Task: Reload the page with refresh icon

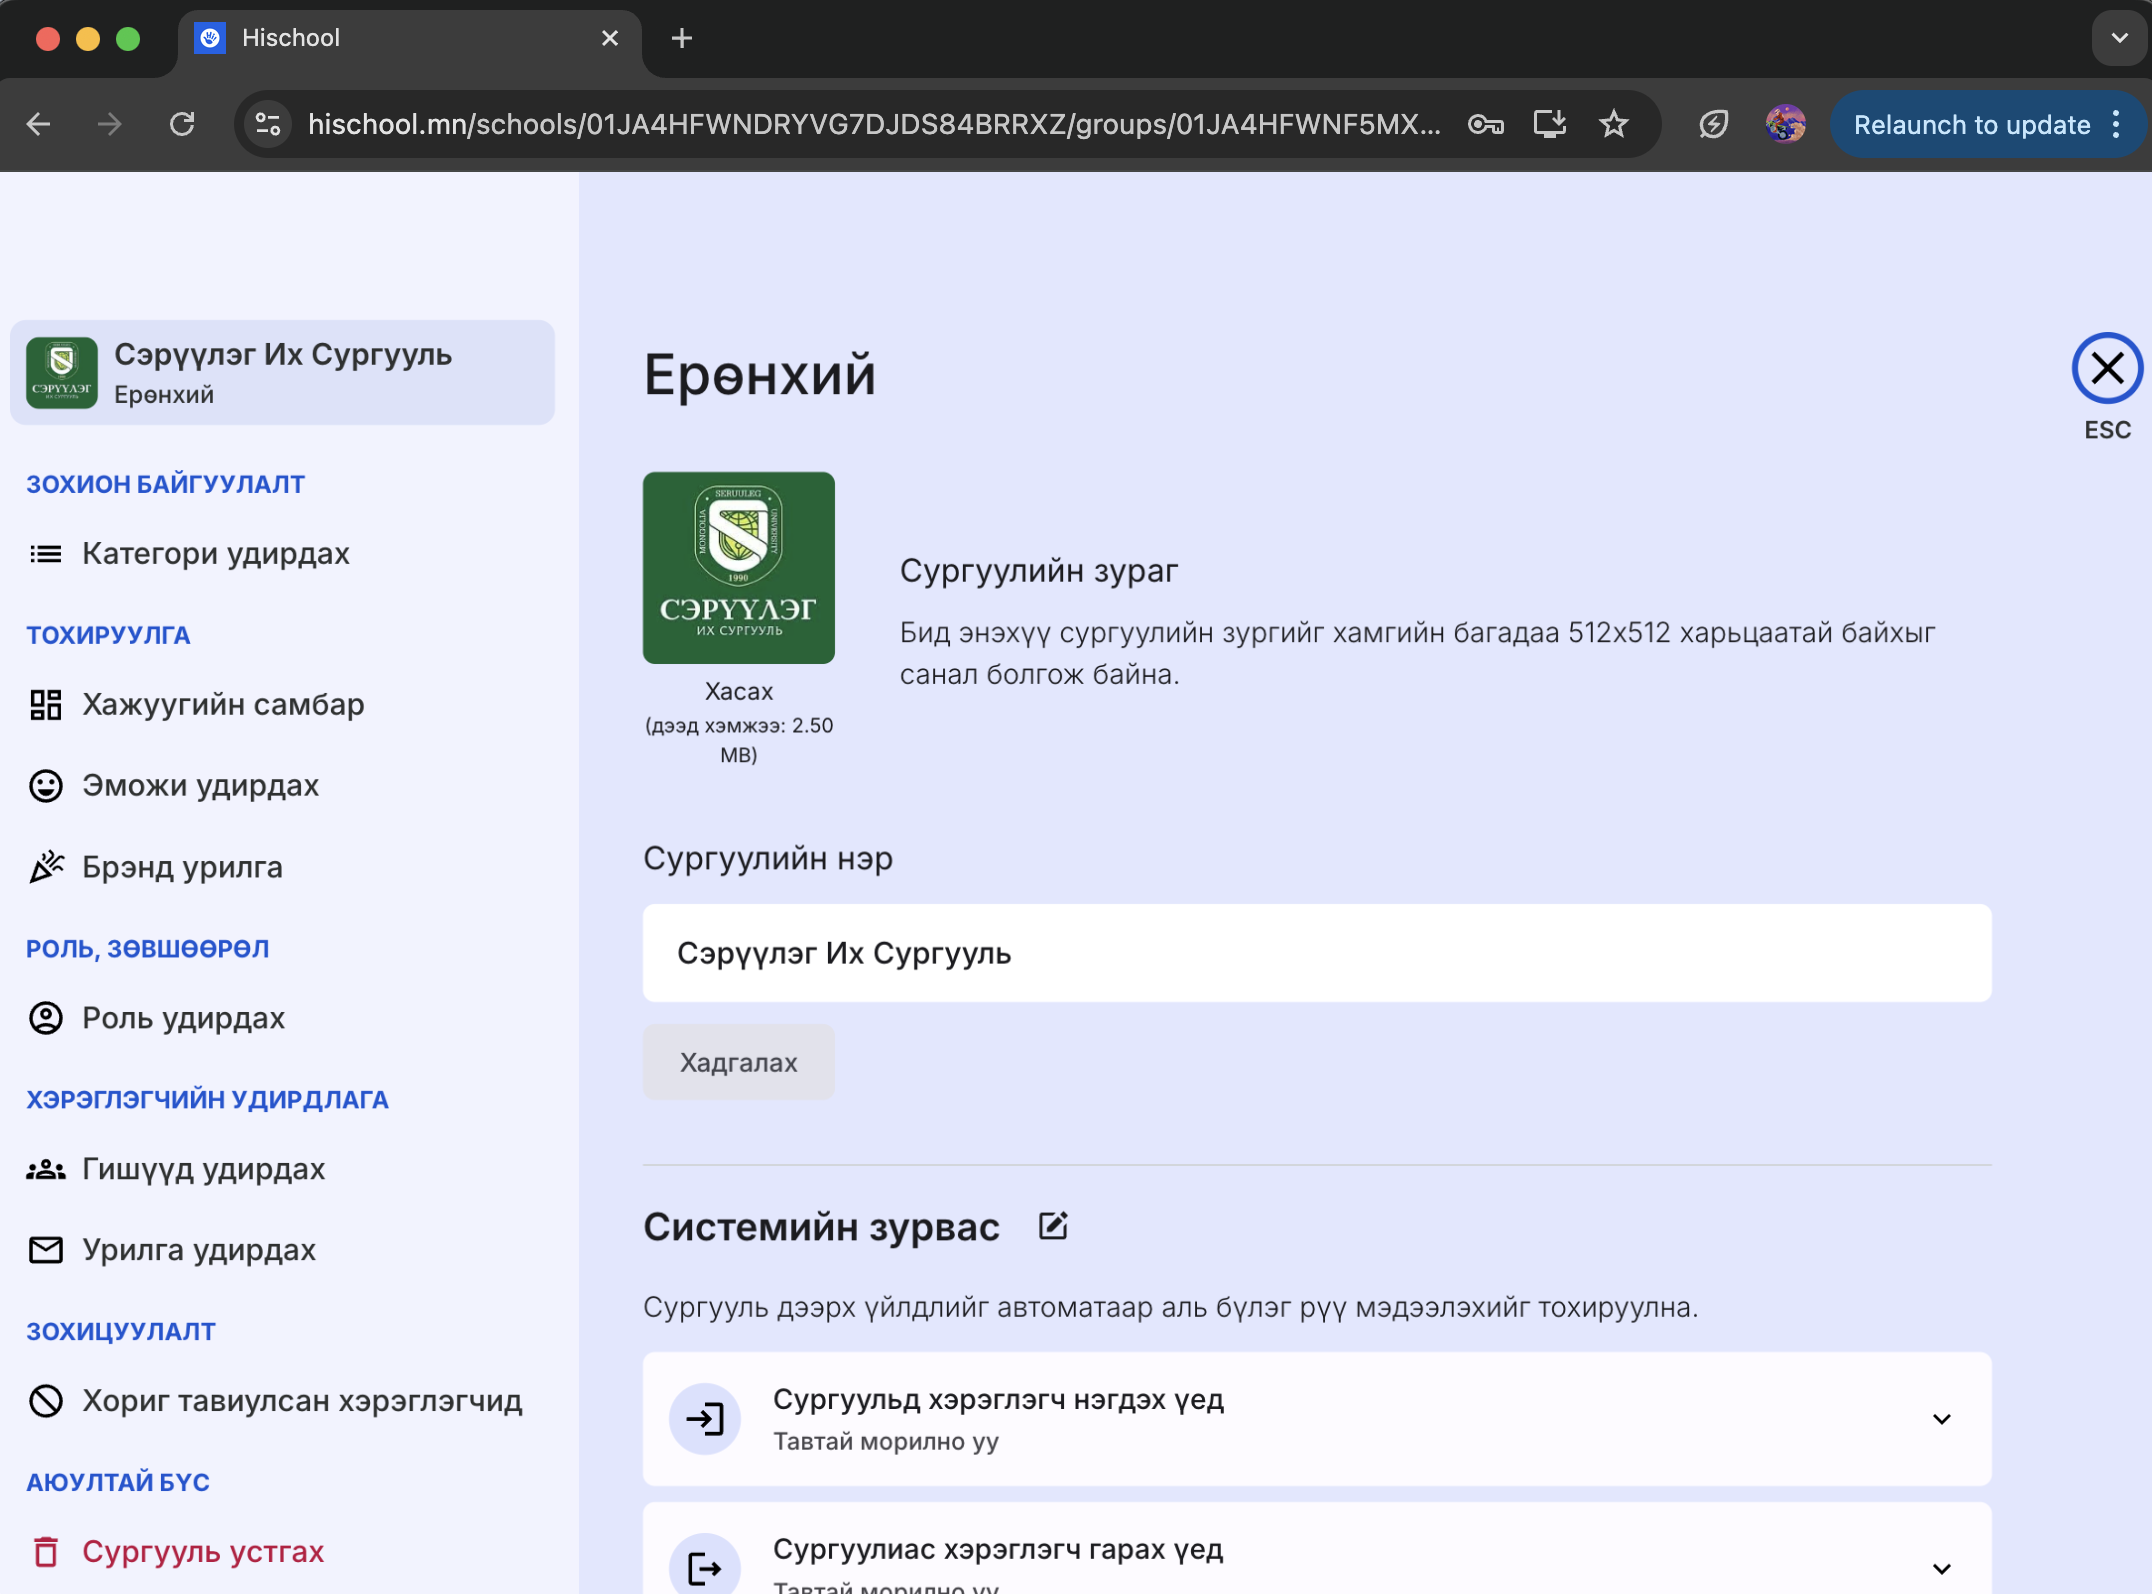Action: [182, 124]
